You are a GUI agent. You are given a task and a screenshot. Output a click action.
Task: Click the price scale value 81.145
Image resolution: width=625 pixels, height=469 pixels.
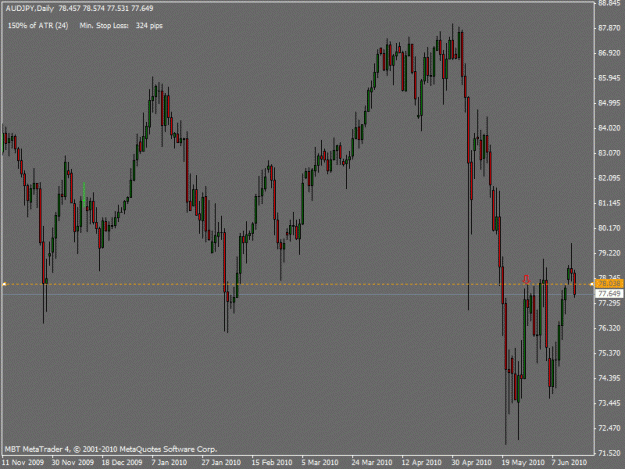(x=609, y=203)
